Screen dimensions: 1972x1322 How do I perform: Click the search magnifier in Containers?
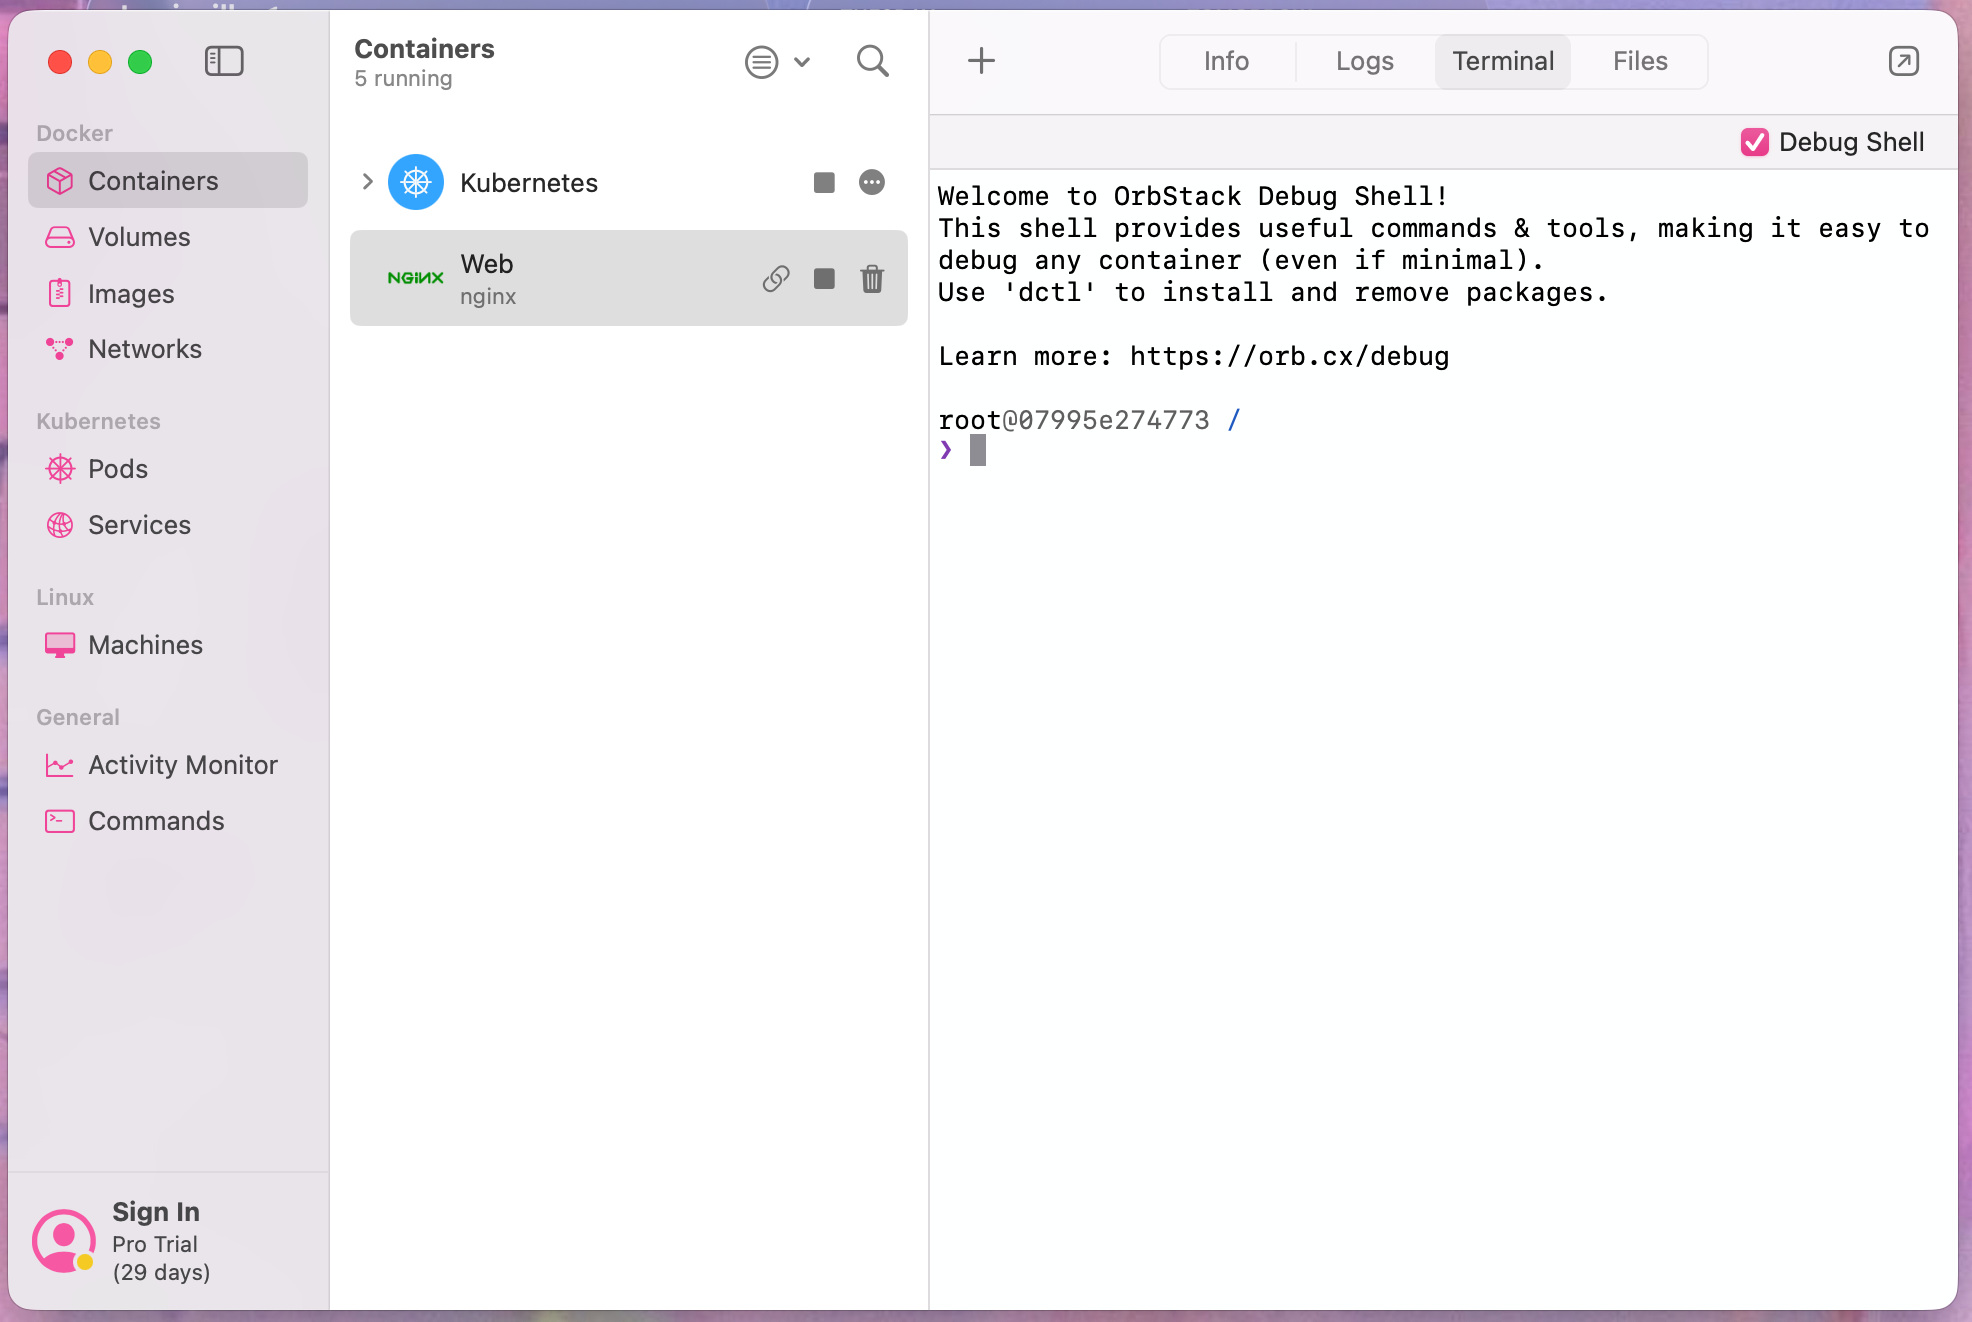click(x=872, y=61)
